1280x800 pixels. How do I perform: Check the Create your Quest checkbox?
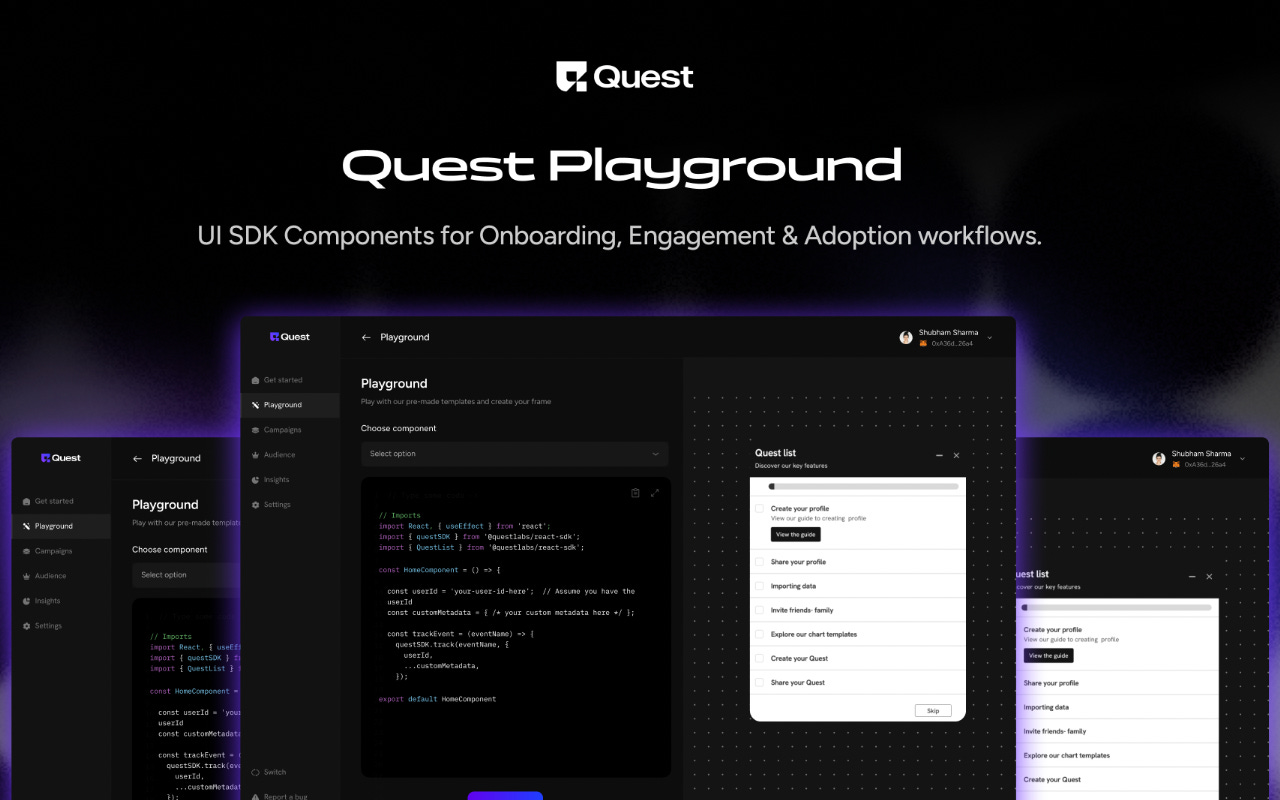760,658
